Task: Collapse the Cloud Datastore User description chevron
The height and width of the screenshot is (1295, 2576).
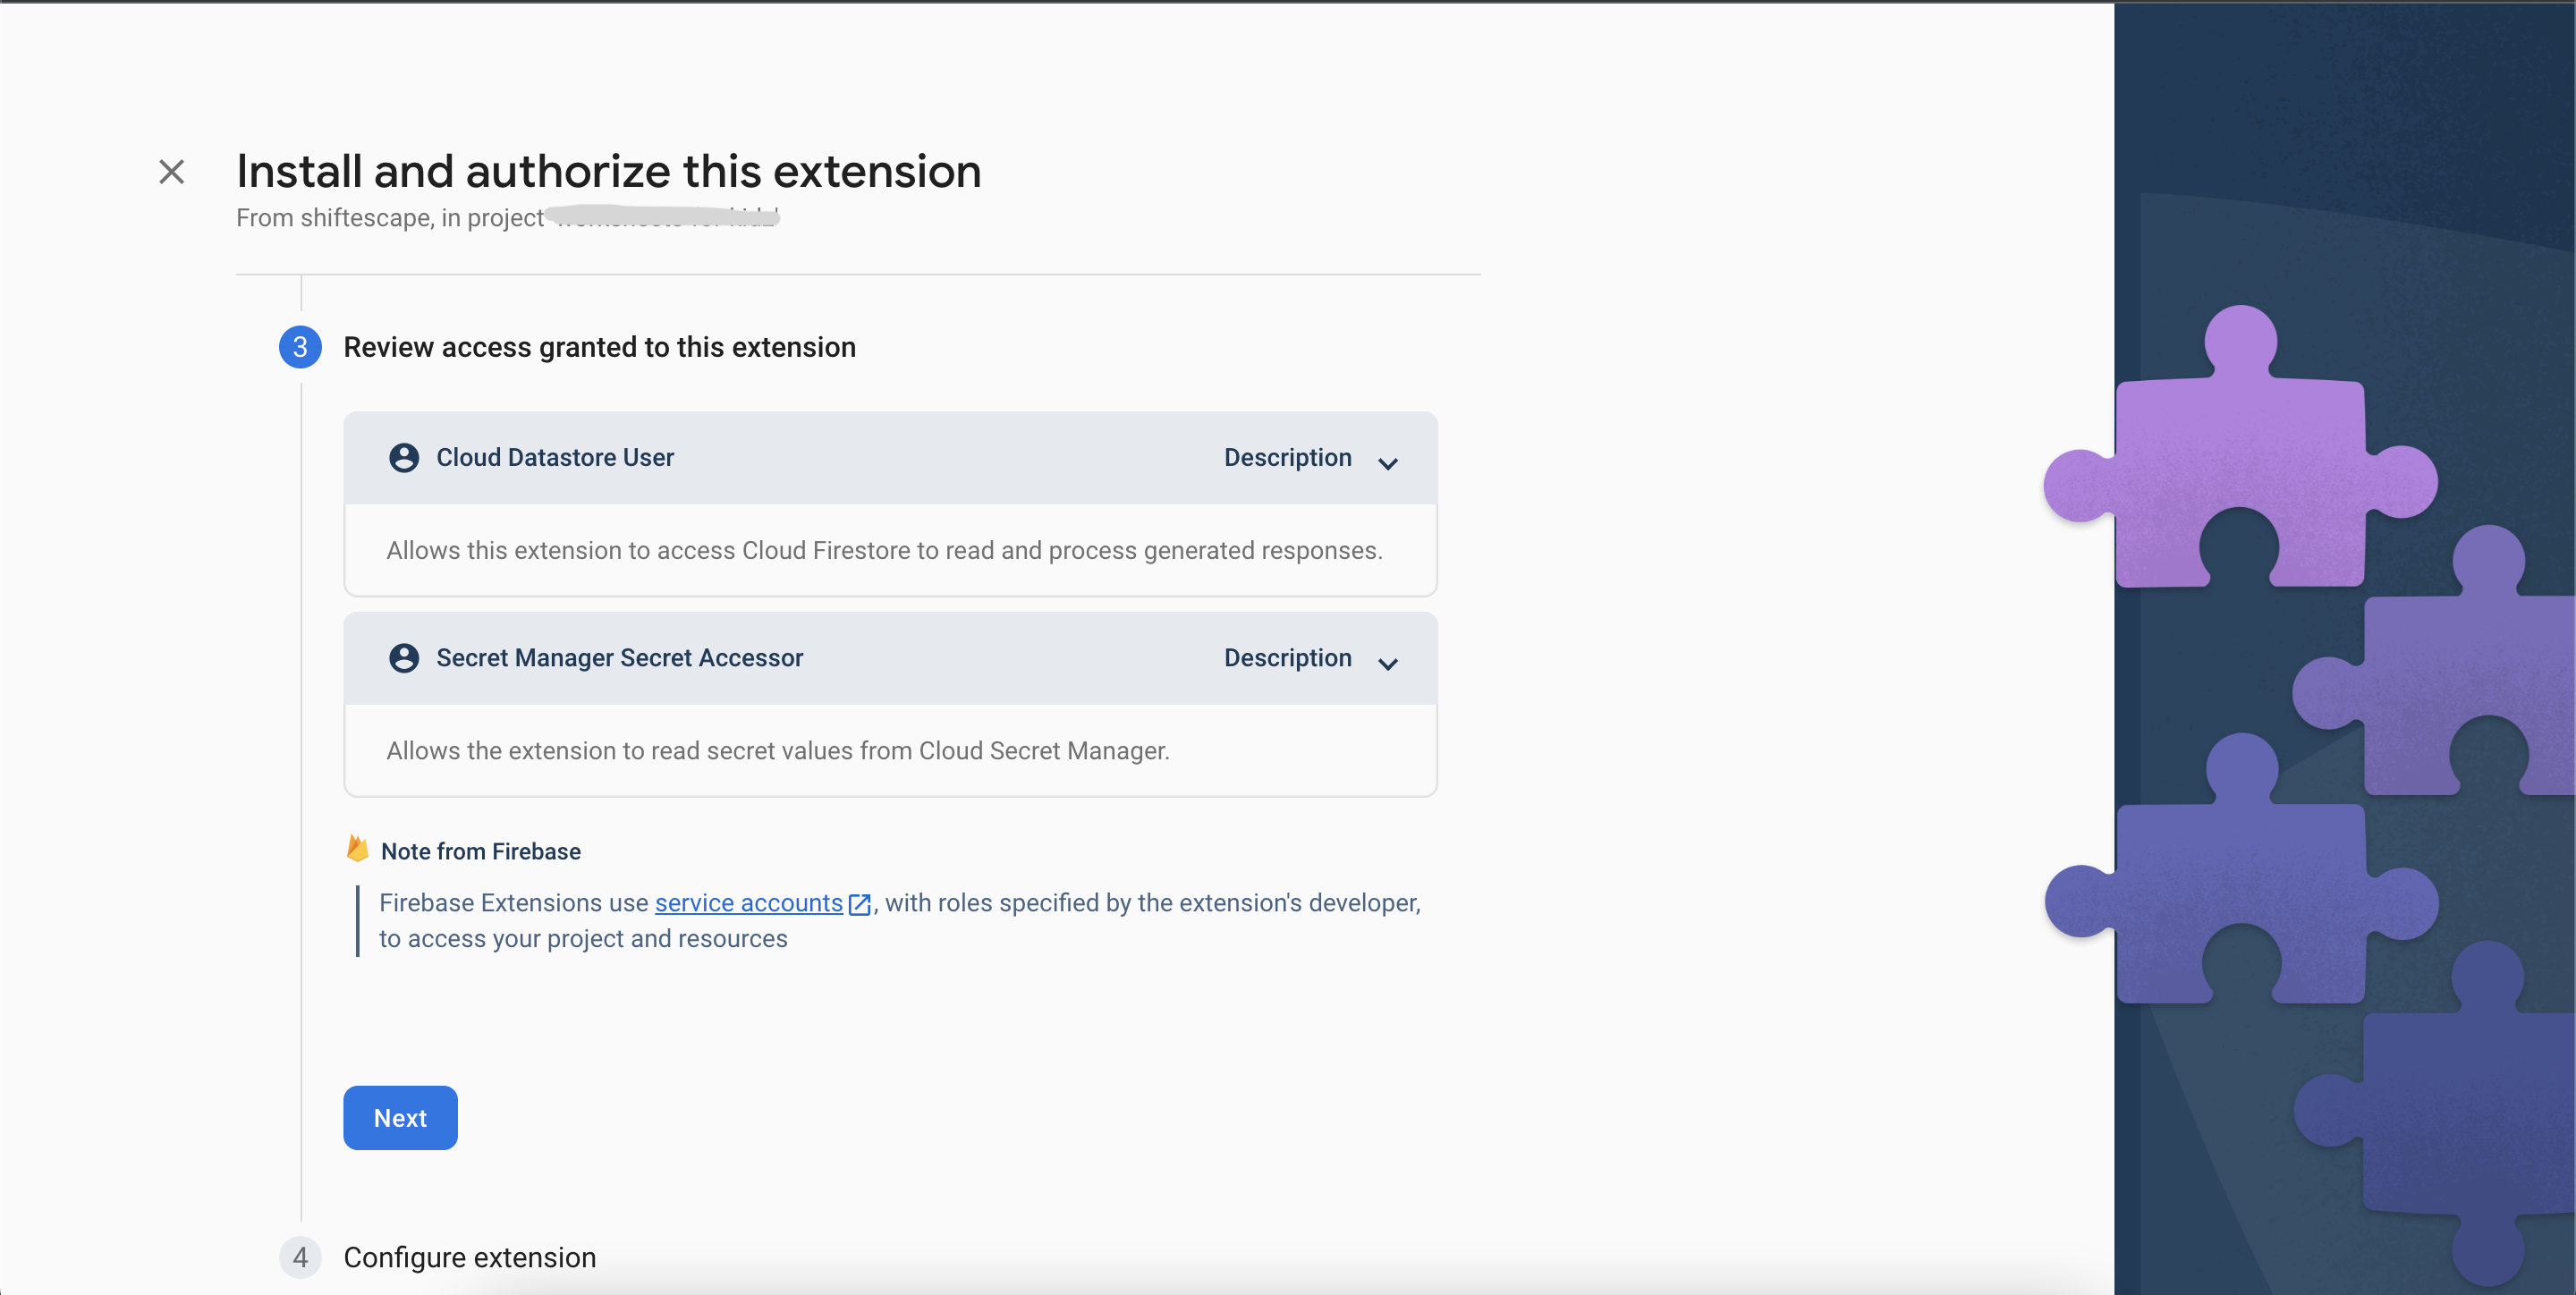Action: (1388, 463)
